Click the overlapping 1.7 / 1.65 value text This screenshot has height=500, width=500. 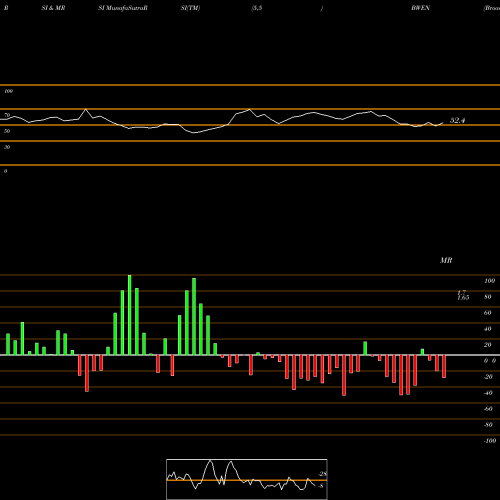pos(463,295)
